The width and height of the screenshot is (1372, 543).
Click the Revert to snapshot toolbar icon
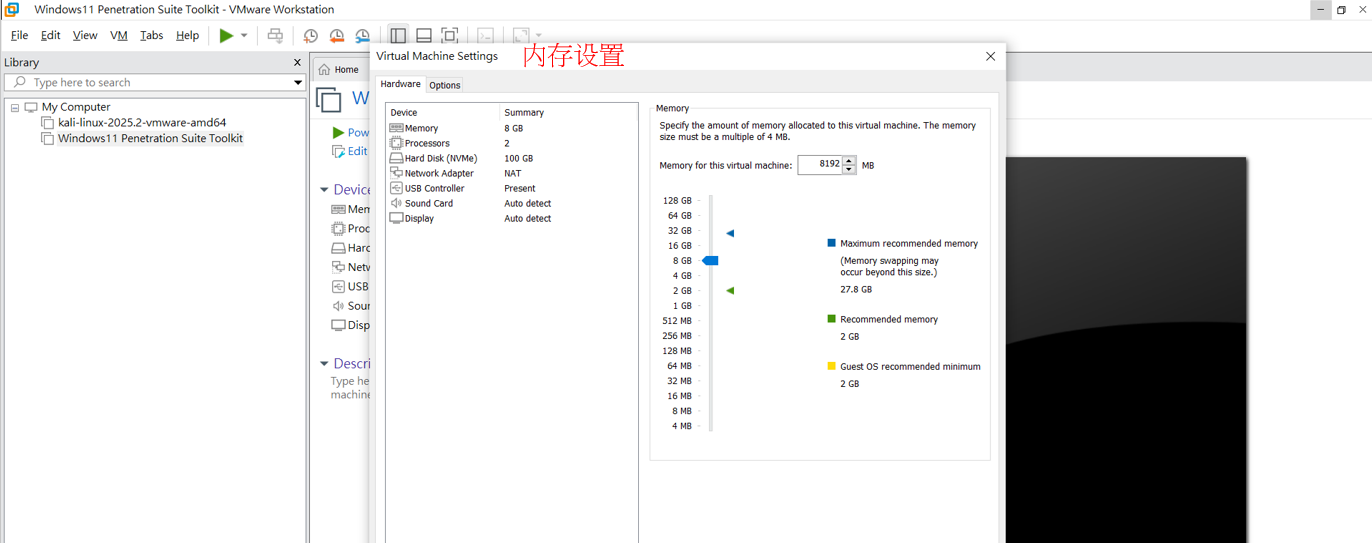tap(337, 36)
